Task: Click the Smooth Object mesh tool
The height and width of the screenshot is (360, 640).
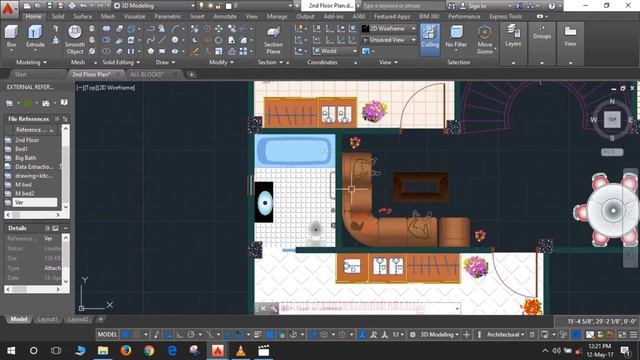Action: pos(75,40)
